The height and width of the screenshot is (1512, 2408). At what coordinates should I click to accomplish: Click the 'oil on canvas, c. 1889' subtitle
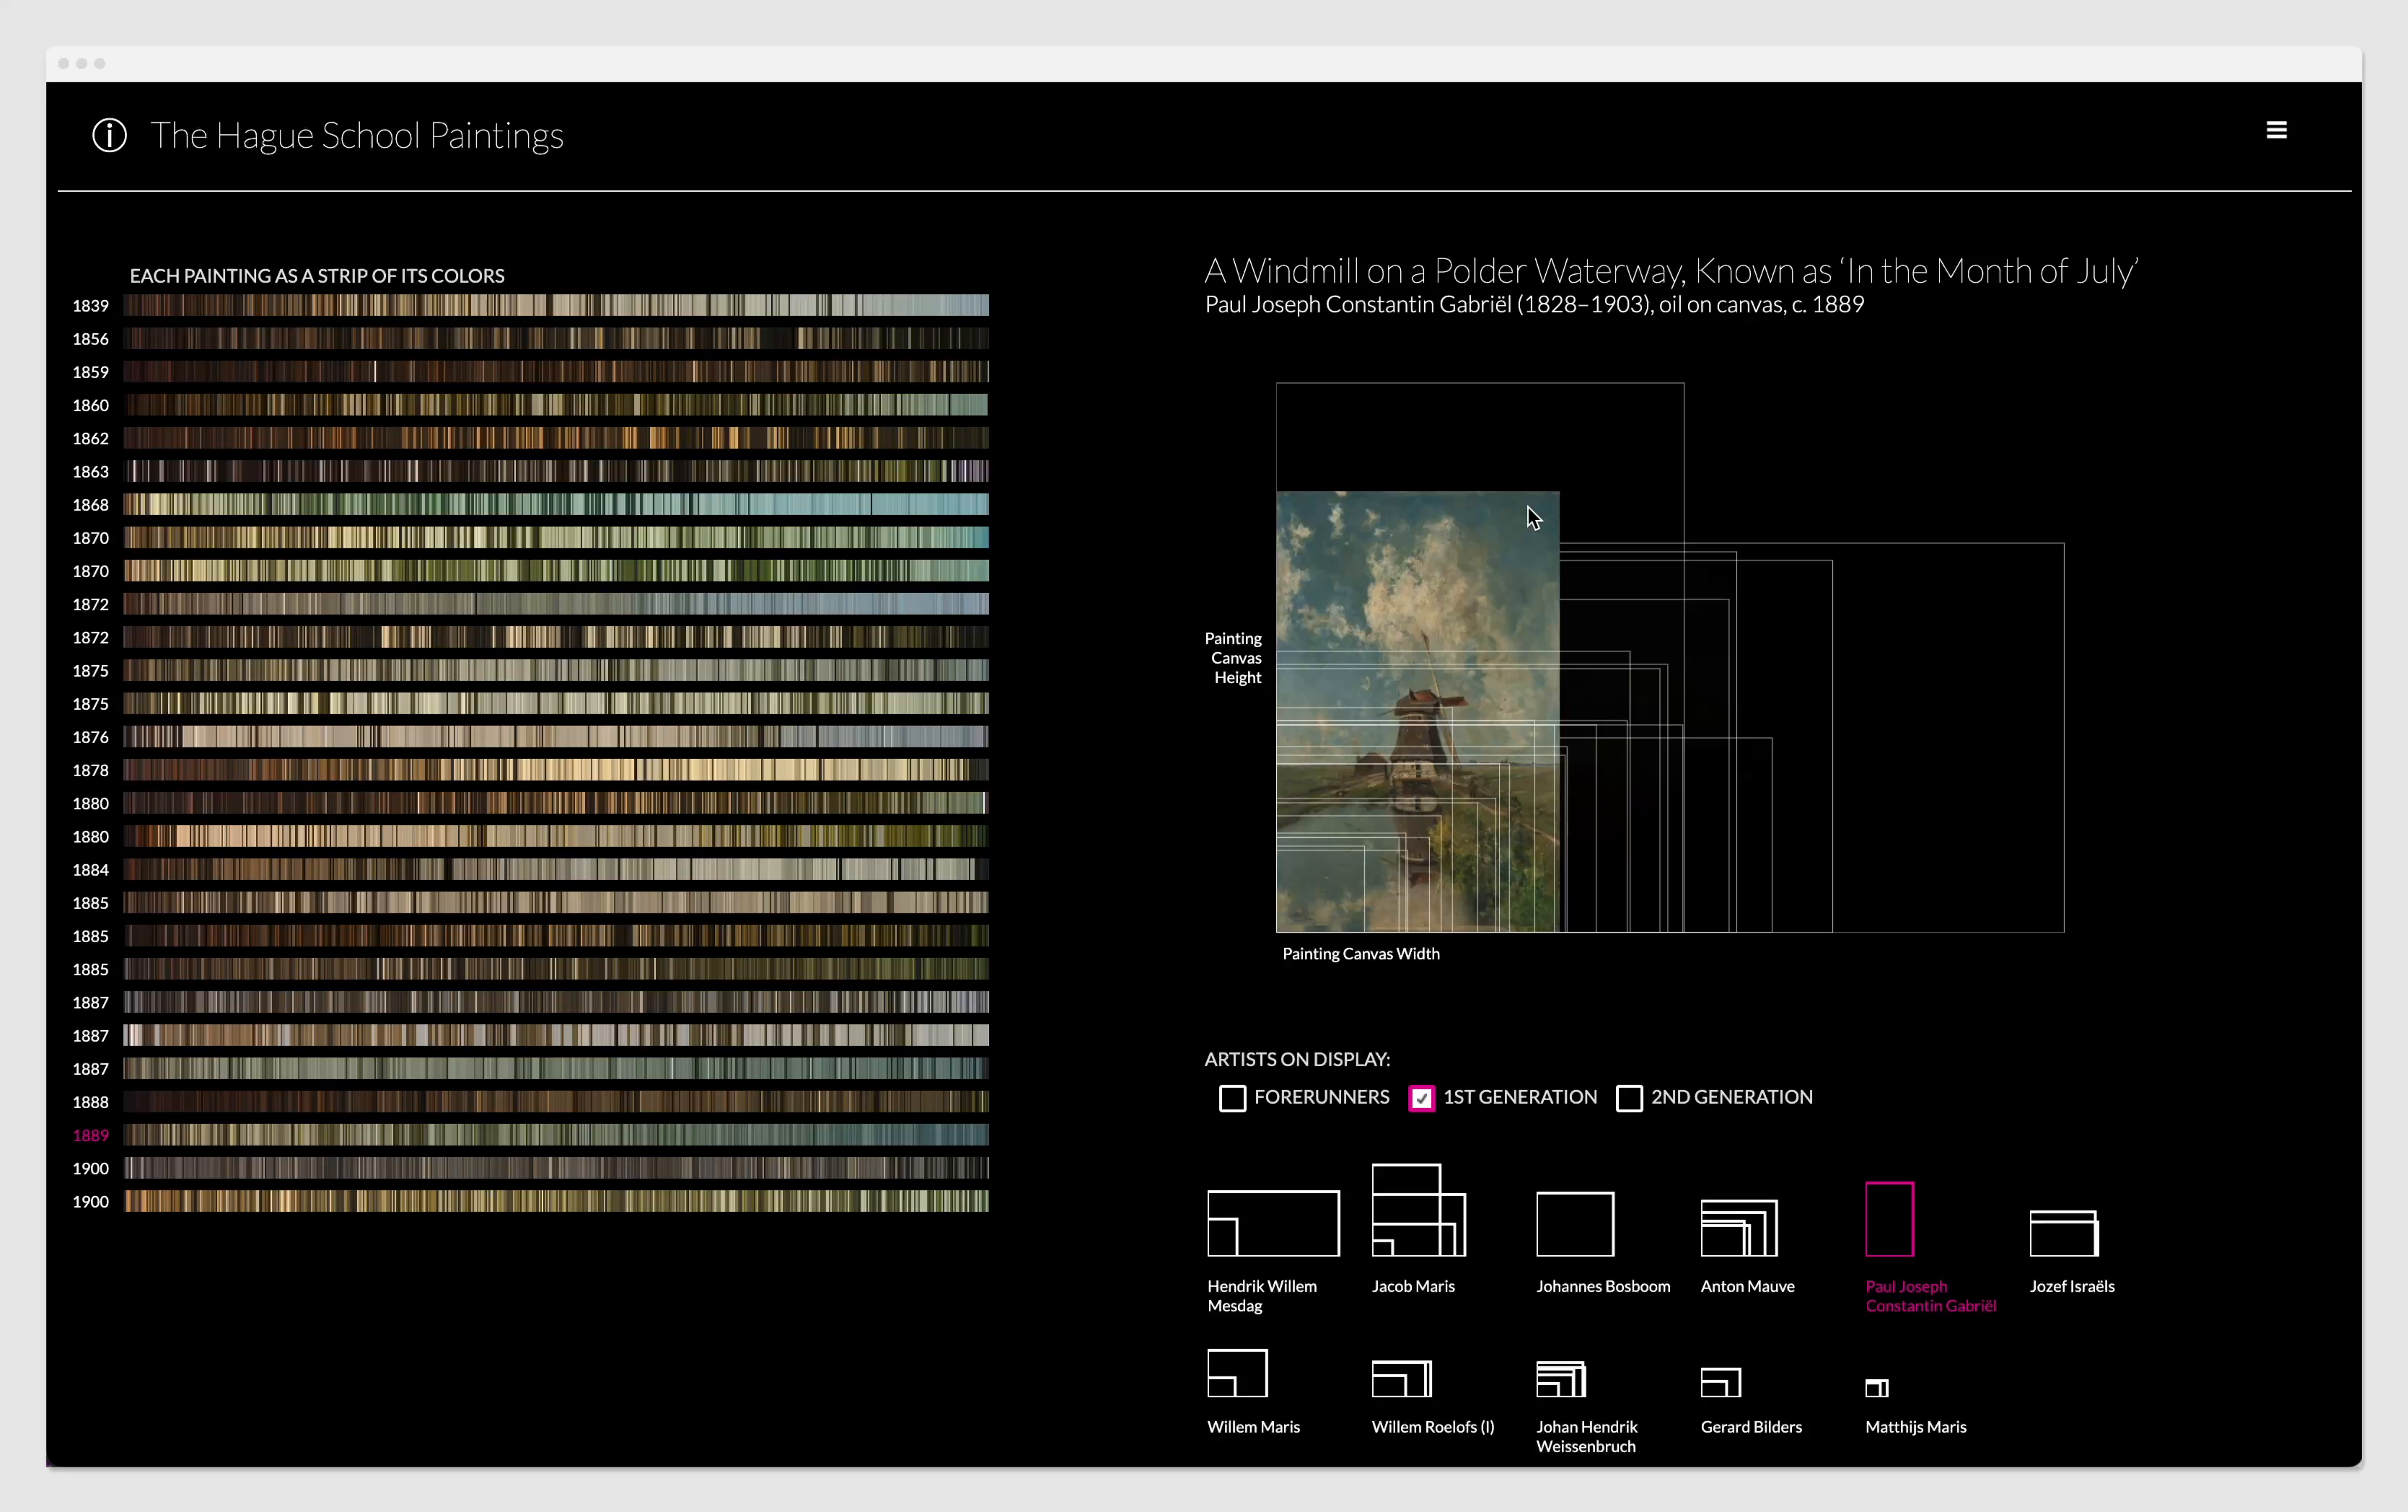pos(1761,304)
